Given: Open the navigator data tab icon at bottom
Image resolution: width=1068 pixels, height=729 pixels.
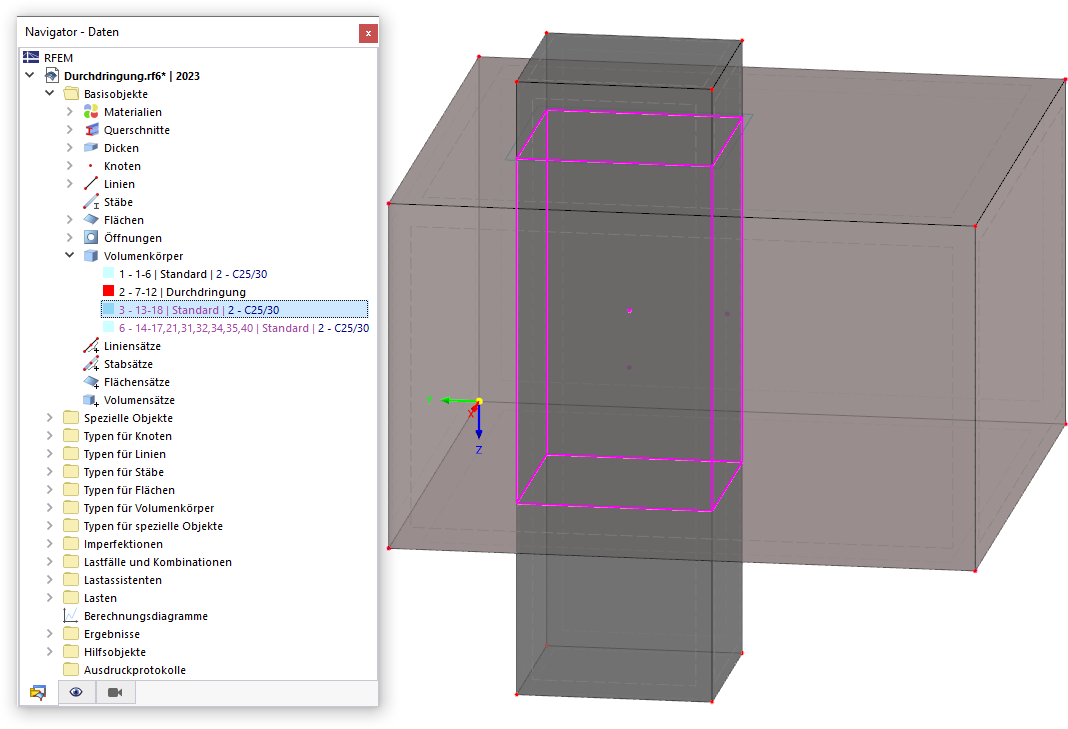Looking at the screenshot, I should (38, 692).
